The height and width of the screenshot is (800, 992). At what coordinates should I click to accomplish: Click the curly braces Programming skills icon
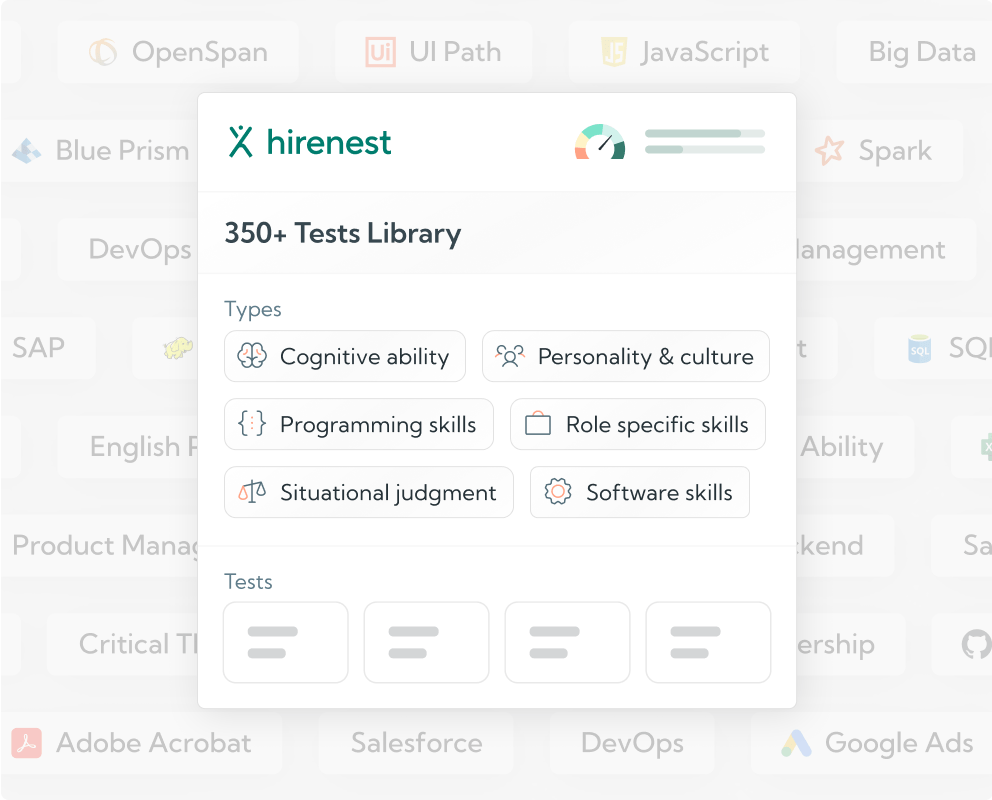click(x=252, y=425)
